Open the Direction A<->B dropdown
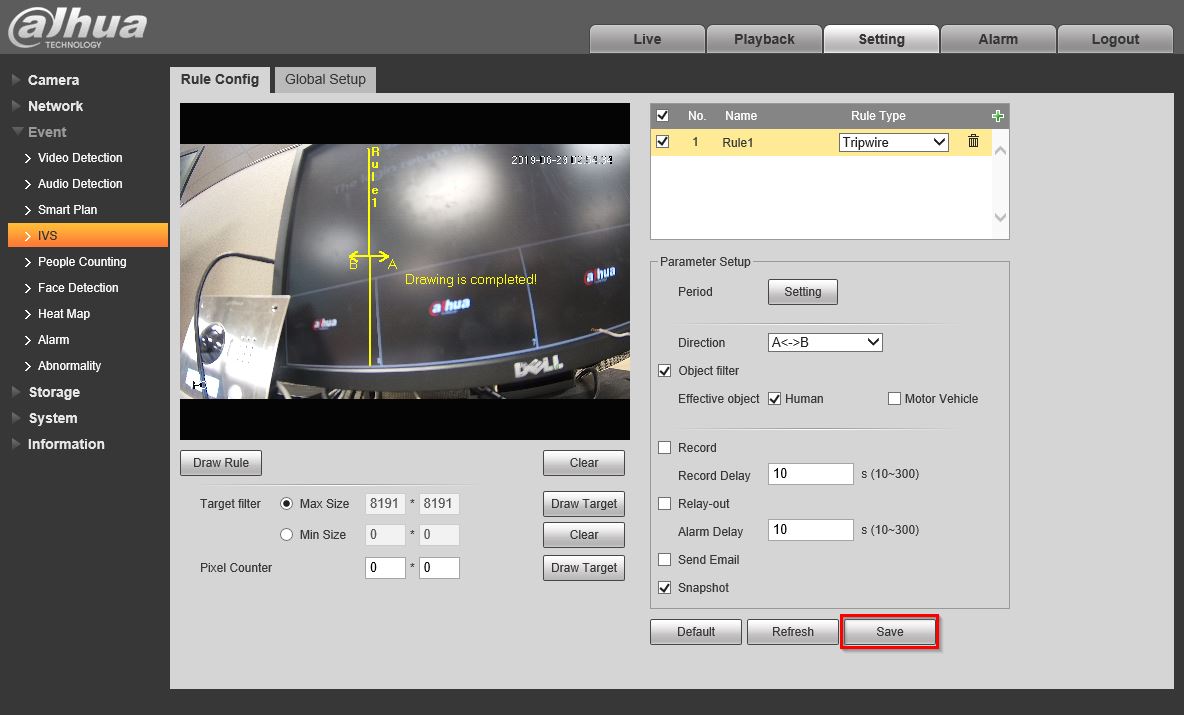The width and height of the screenshot is (1184, 715). (x=825, y=343)
